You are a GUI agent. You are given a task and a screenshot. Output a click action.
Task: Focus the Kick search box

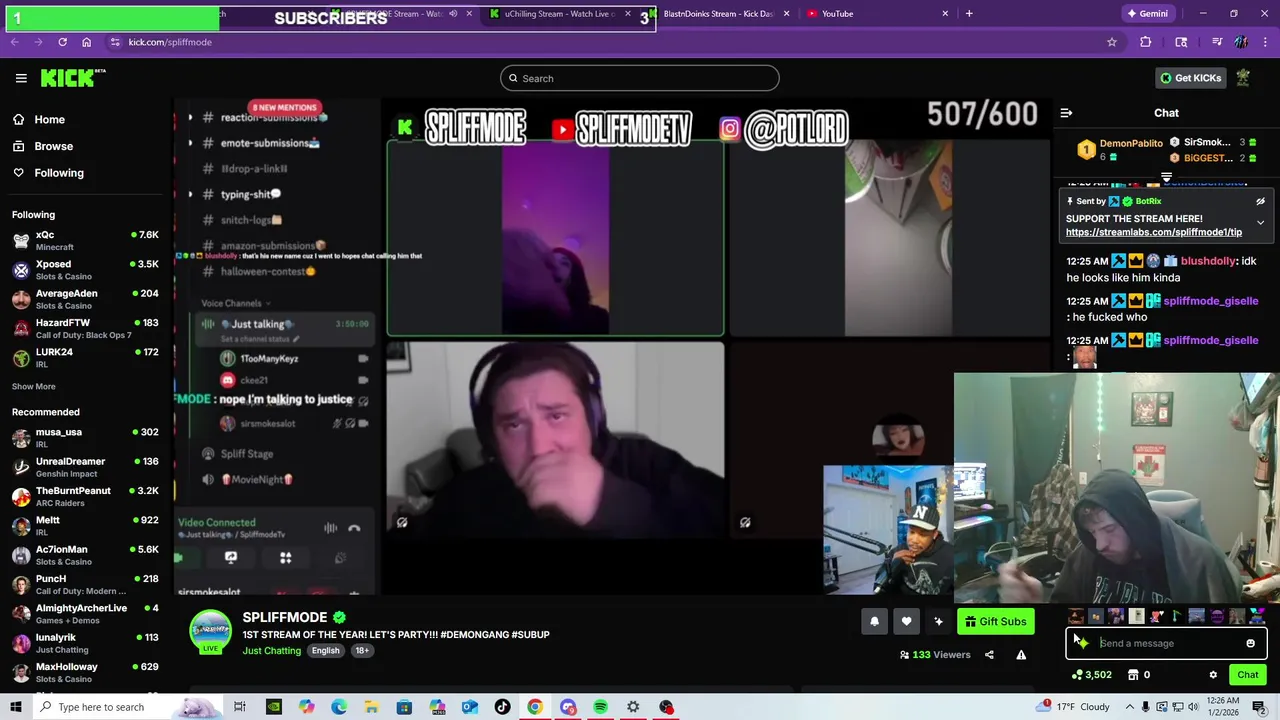[640, 78]
